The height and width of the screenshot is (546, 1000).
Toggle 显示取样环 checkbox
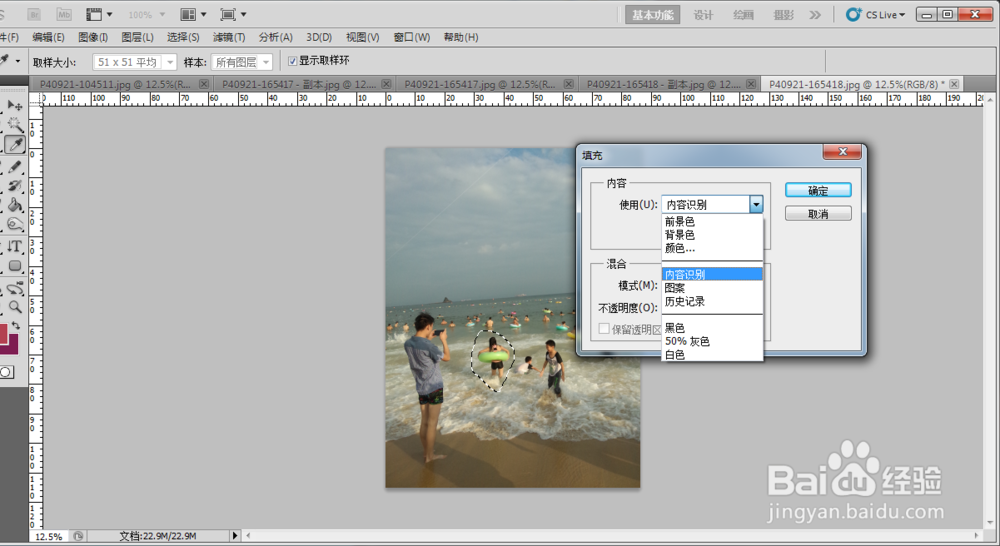pyautogui.click(x=293, y=61)
